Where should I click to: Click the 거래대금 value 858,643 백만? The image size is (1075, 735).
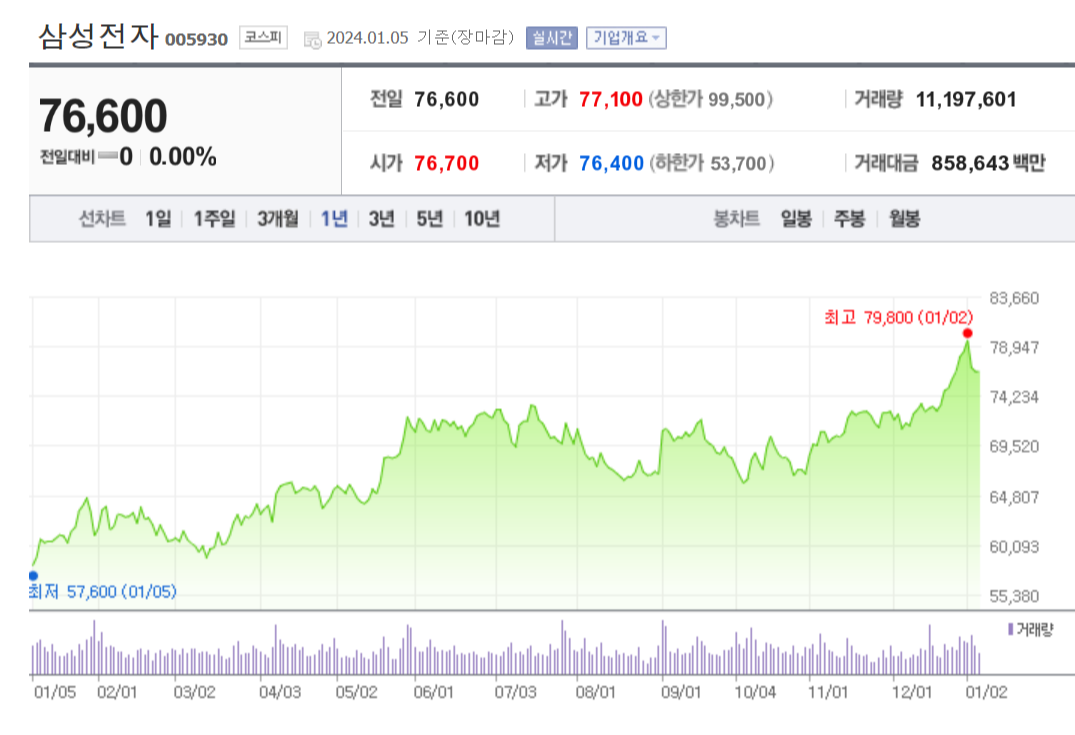[x=988, y=163]
